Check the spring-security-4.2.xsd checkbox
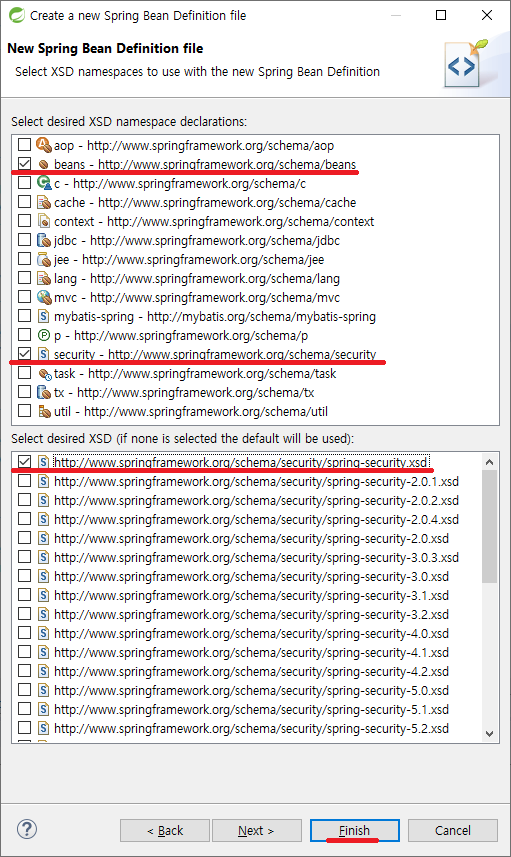This screenshot has width=511, height=857. coord(24,671)
